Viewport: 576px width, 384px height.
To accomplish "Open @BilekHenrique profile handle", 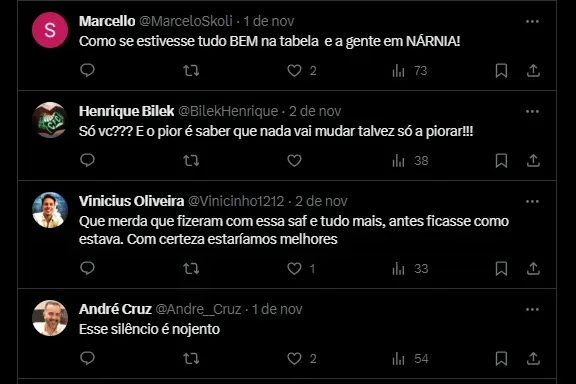I will (228, 111).
